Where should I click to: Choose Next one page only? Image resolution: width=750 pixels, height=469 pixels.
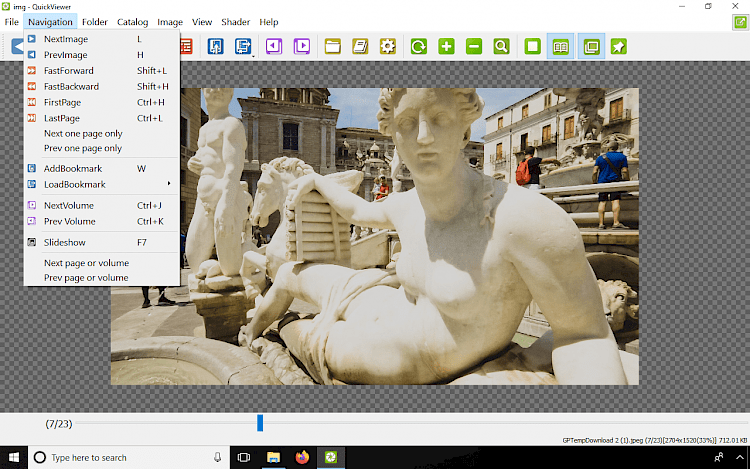point(101,133)
